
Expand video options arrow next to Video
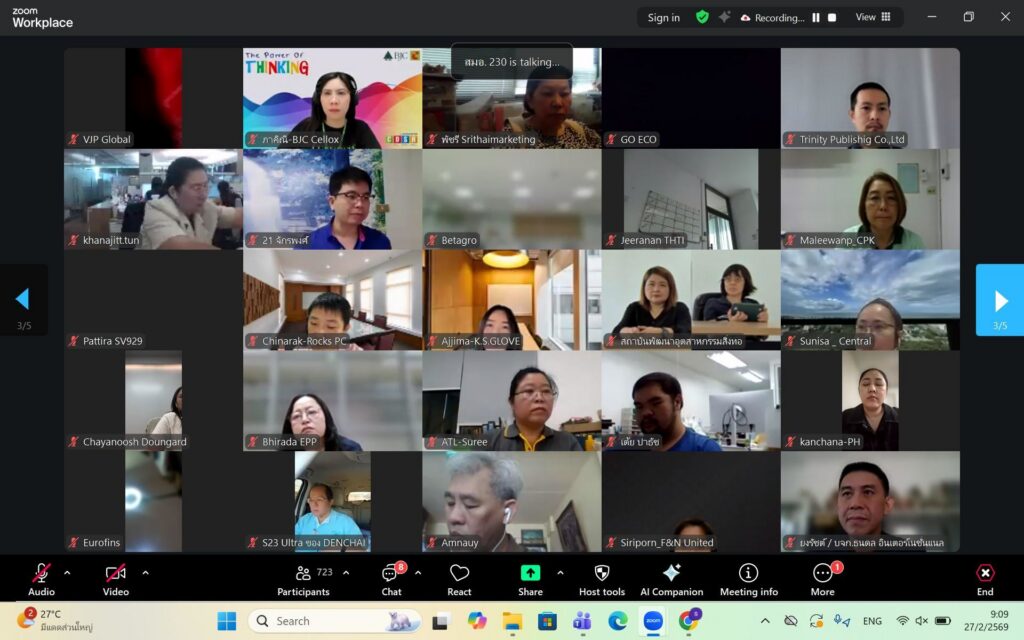tap(146, 573)
